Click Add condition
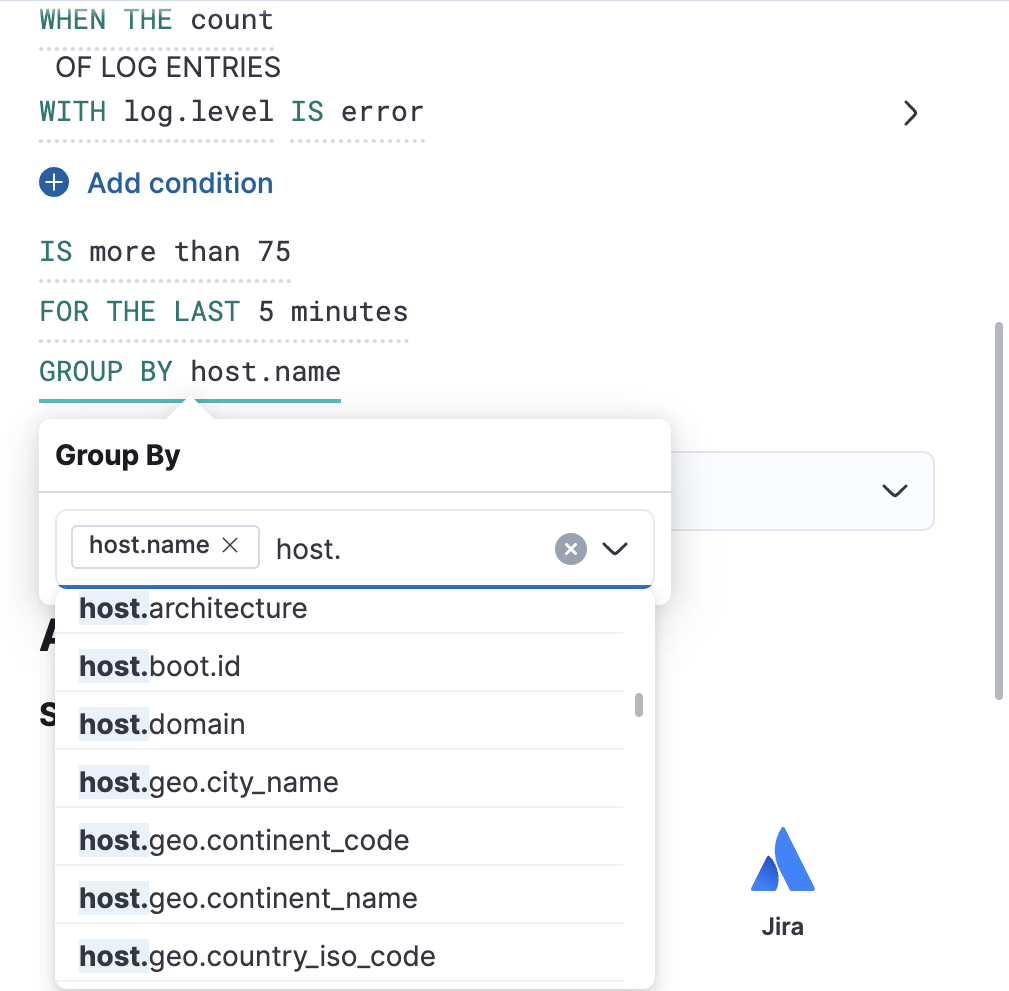 click(180, 182)
